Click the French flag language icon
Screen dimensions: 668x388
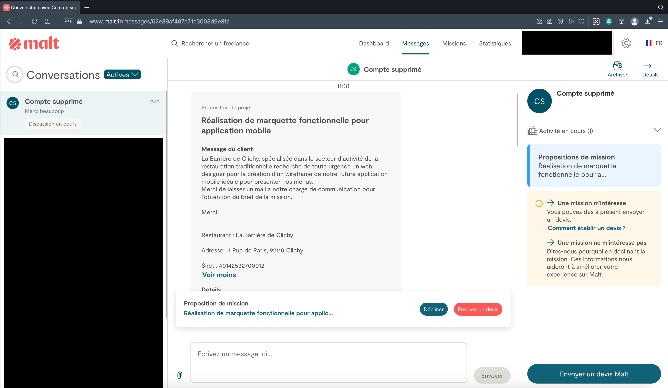click(x=648, y=43)
